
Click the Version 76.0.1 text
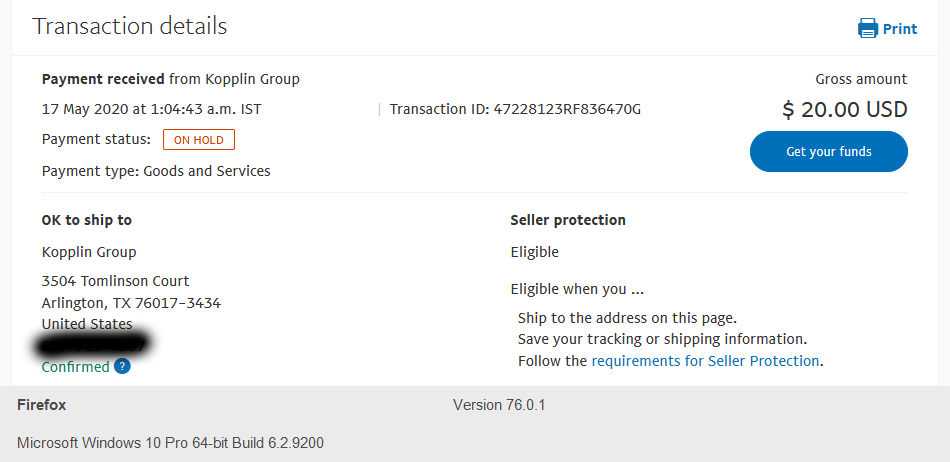coord(499,405)
